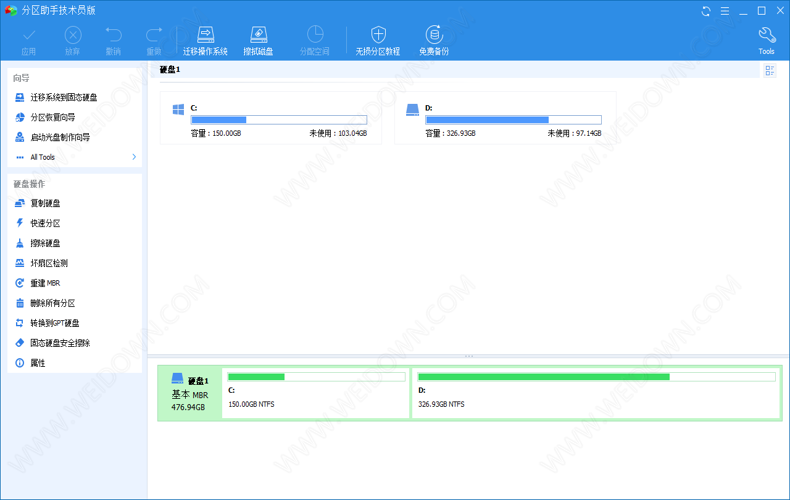790x500 pixels.
Task: Click D: partition bar in disk map
Action: point(596,392)
